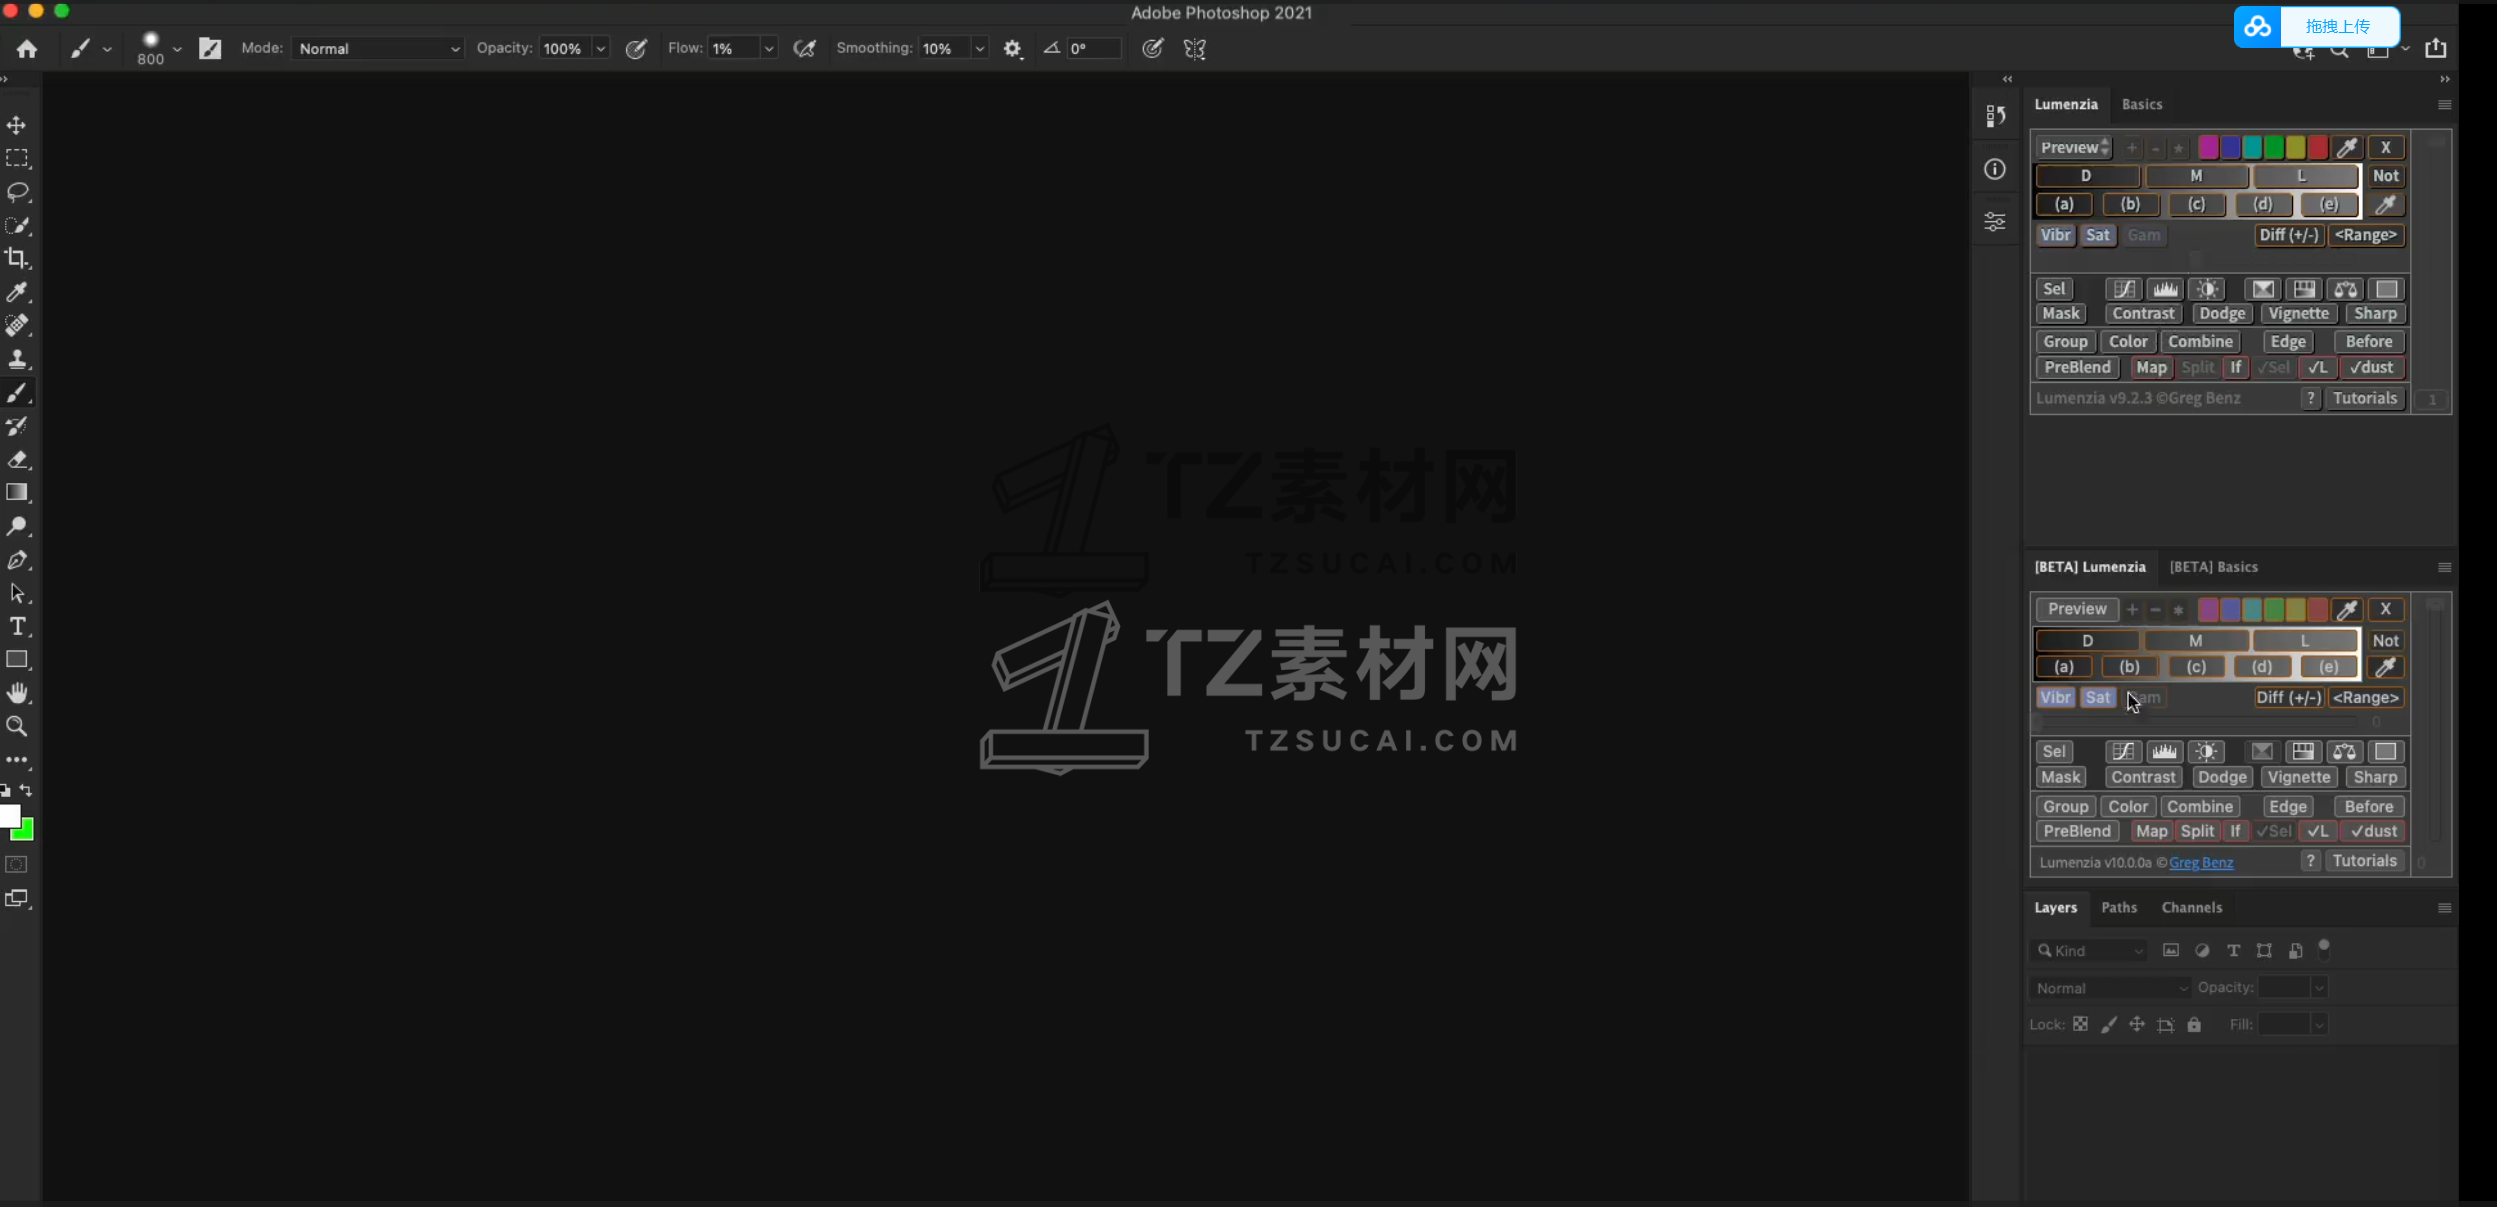Expand the Opacity slider dropdown
Viewport: 2497px width, 1207px height.
point(601,49)
